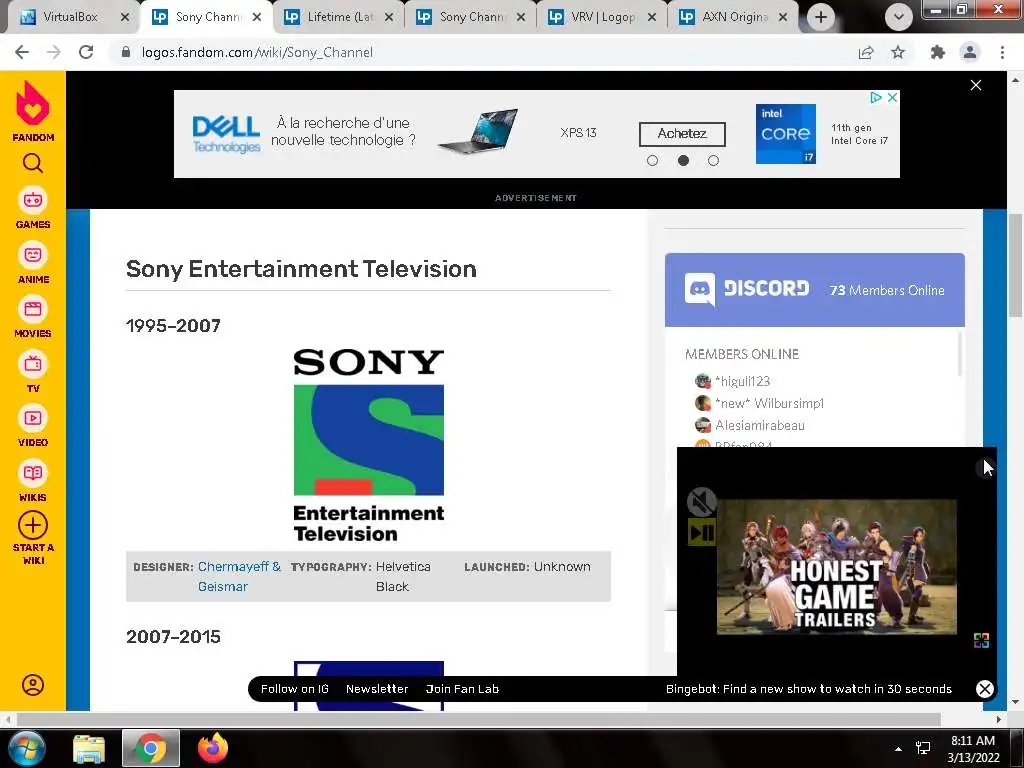This screenshot has width=1024, height=768.
Task: Bookmark this page with the star icon
Action: (898, 52)
